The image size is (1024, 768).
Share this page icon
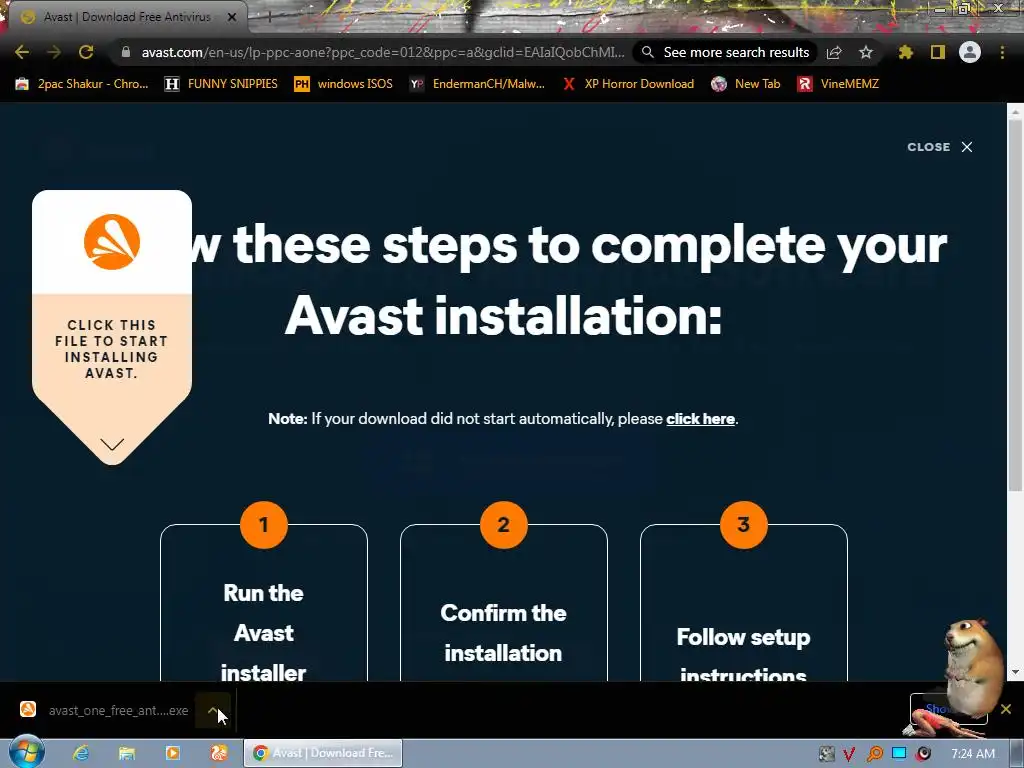click(x=834, y=52)
